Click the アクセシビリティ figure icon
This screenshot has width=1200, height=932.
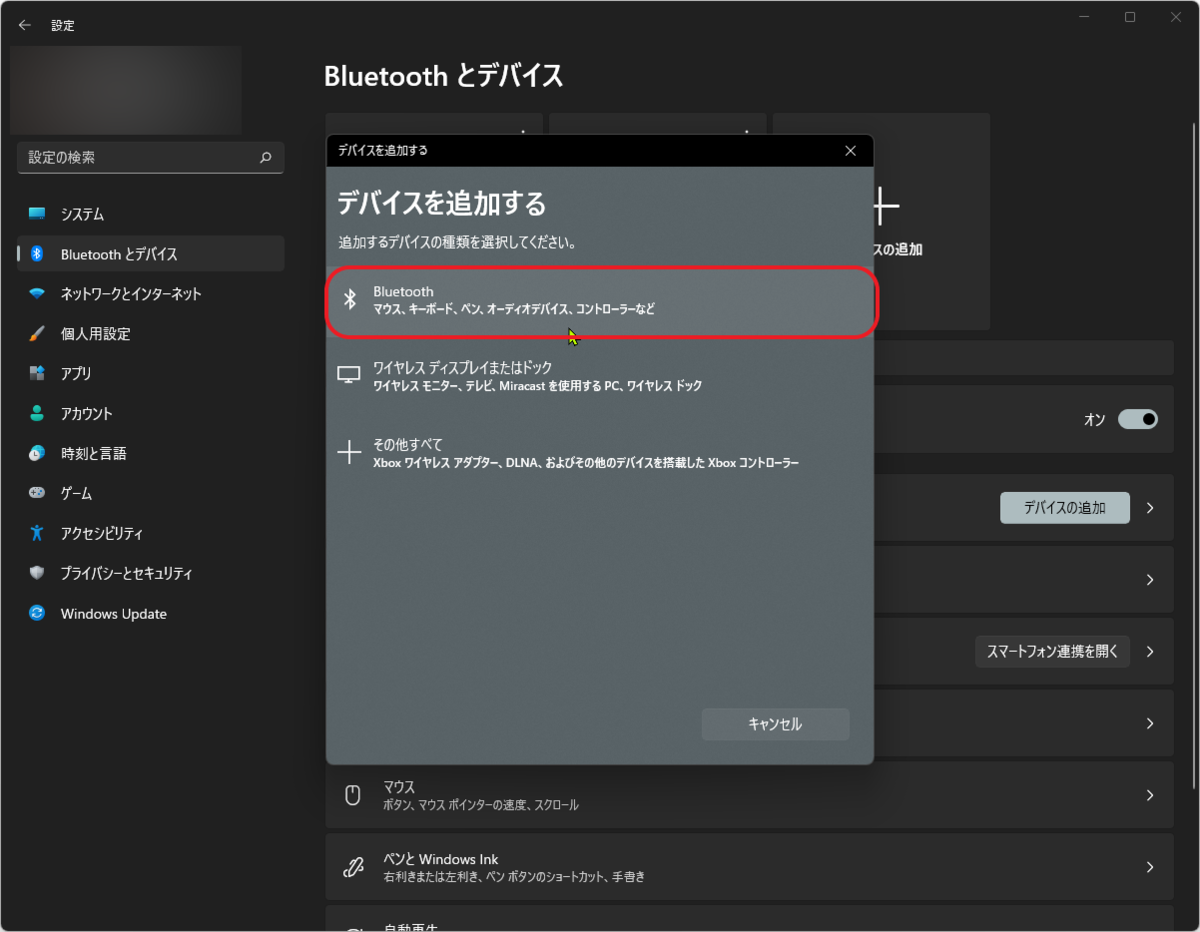pyautogui.click(x=37, y=533)
